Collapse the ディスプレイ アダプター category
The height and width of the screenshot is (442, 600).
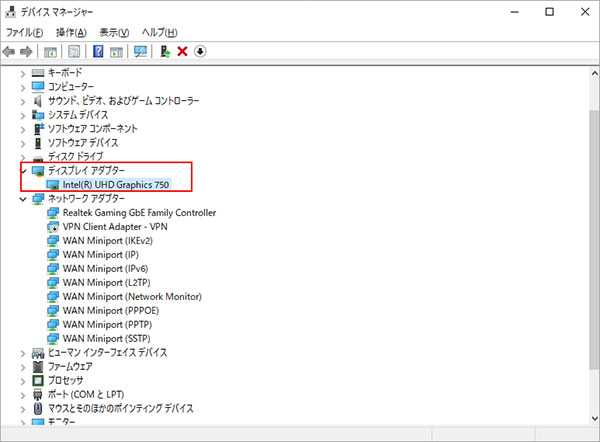pyautogui.click(x=24, y=171)
